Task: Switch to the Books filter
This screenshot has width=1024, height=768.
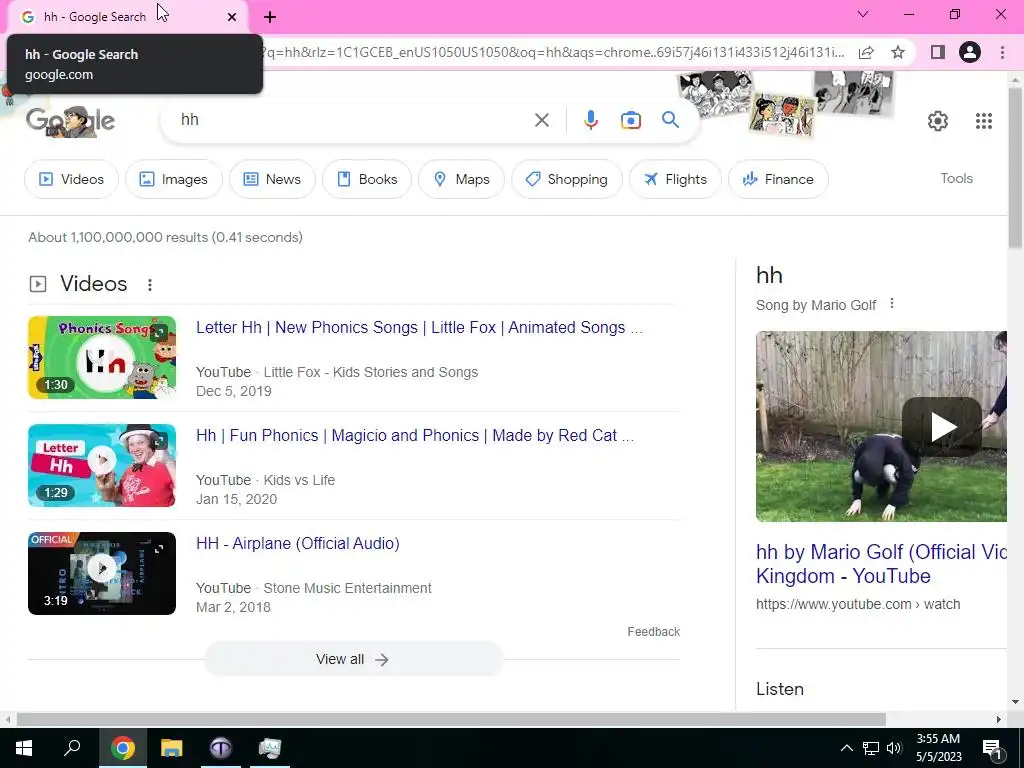Action: [x=366, y=179]
